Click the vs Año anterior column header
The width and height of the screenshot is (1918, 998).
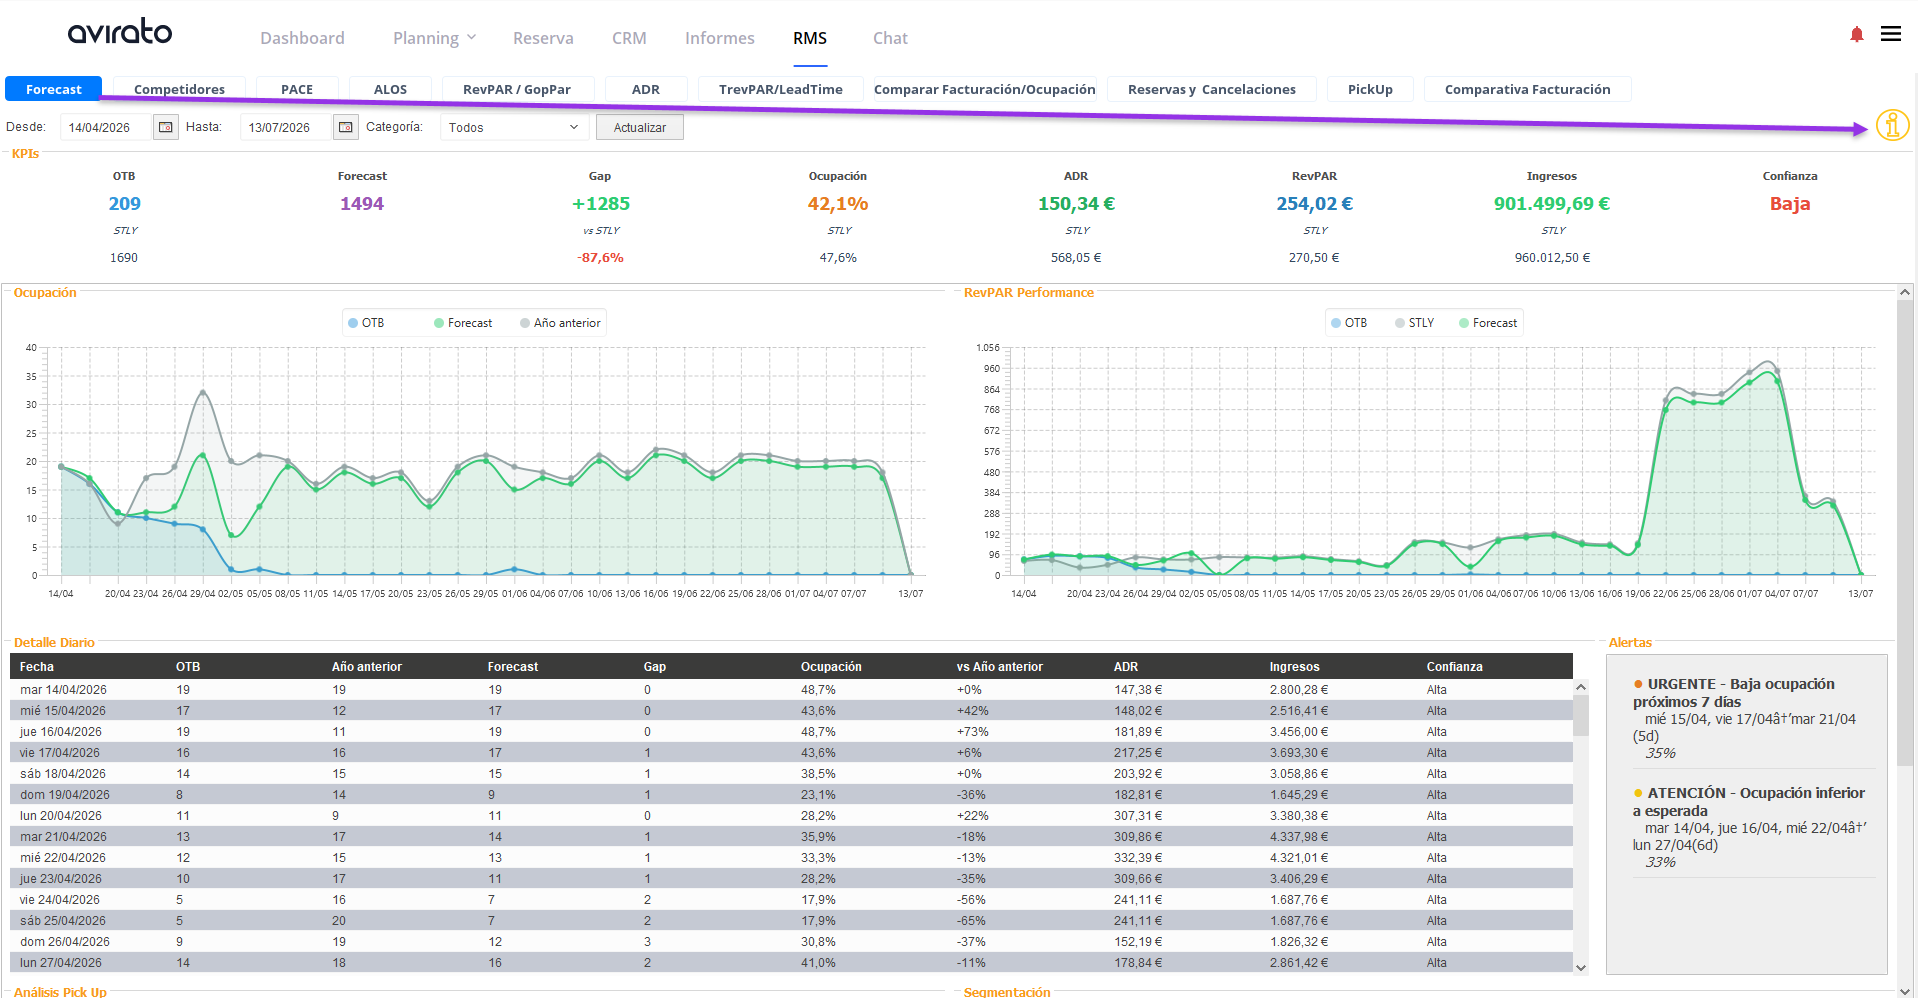tap(1000, 667)
